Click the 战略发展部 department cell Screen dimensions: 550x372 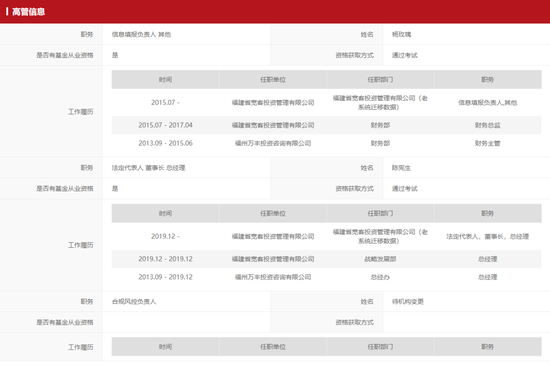coord(380,259)
